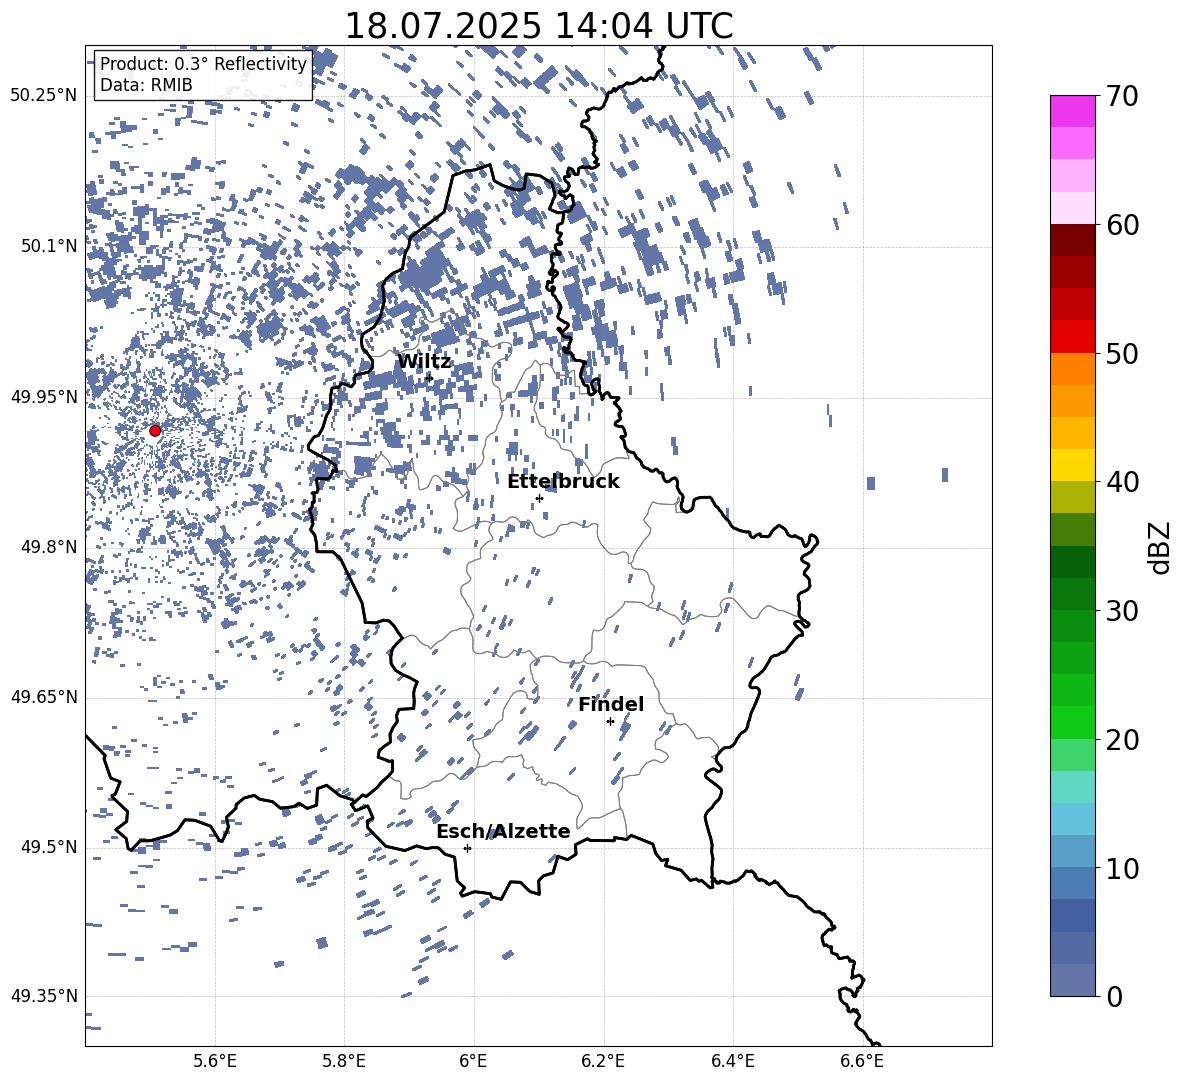The width and height of the screenshot is (1184, 1081).
Task: Click the Esch/Alzette station cross marker
Action: [467, 848]
